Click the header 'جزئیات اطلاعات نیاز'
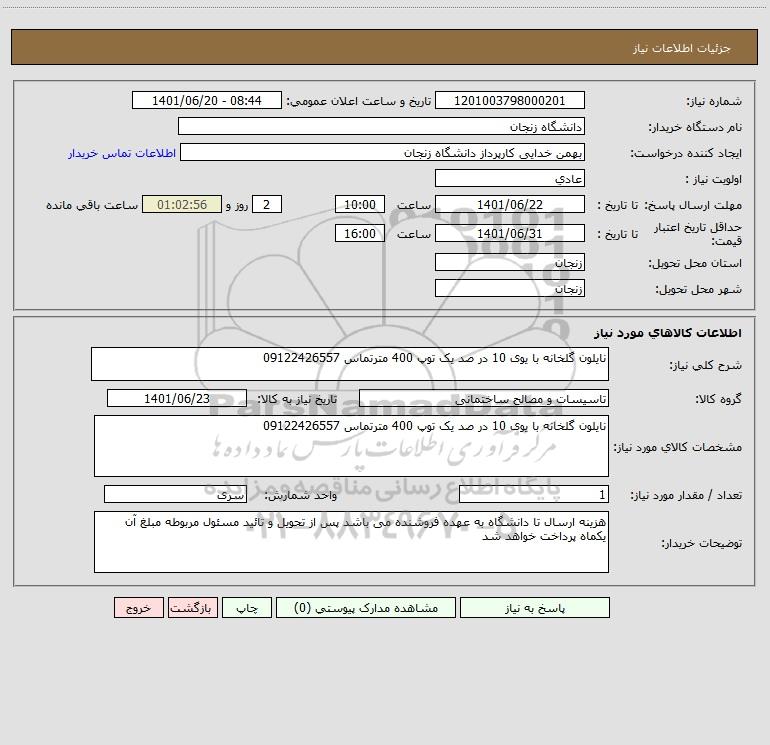 tap(682, 48)
